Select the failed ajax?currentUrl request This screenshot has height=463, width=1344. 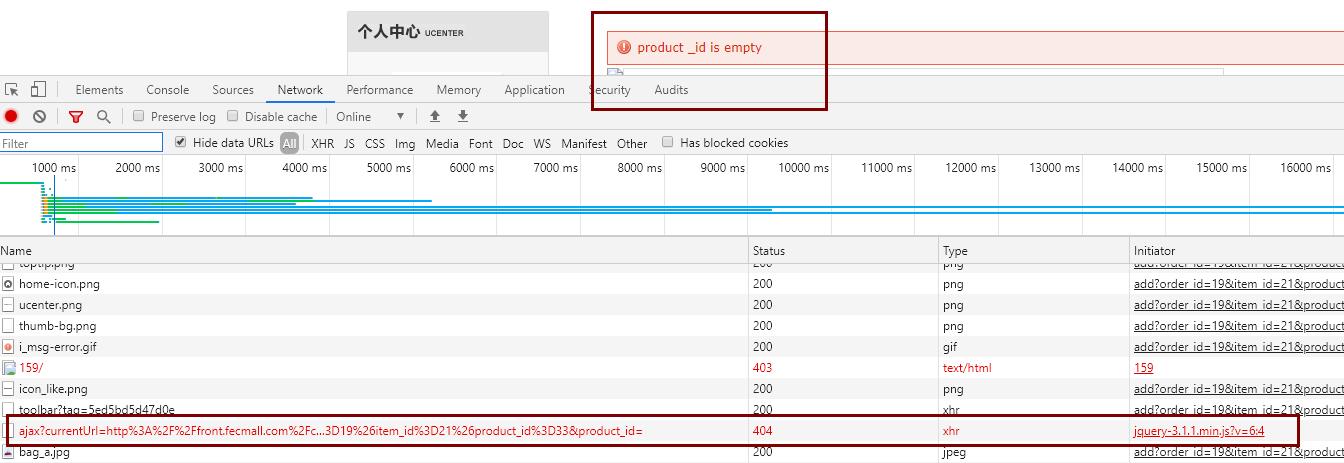point(672,431)
